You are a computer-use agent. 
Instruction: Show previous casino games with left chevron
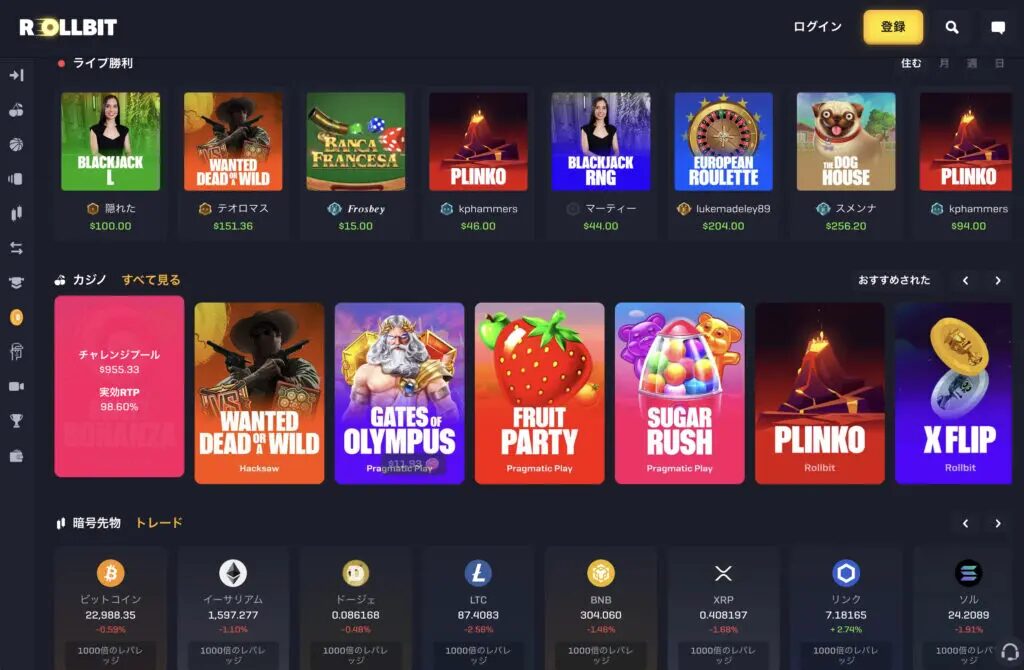point(965,280)
